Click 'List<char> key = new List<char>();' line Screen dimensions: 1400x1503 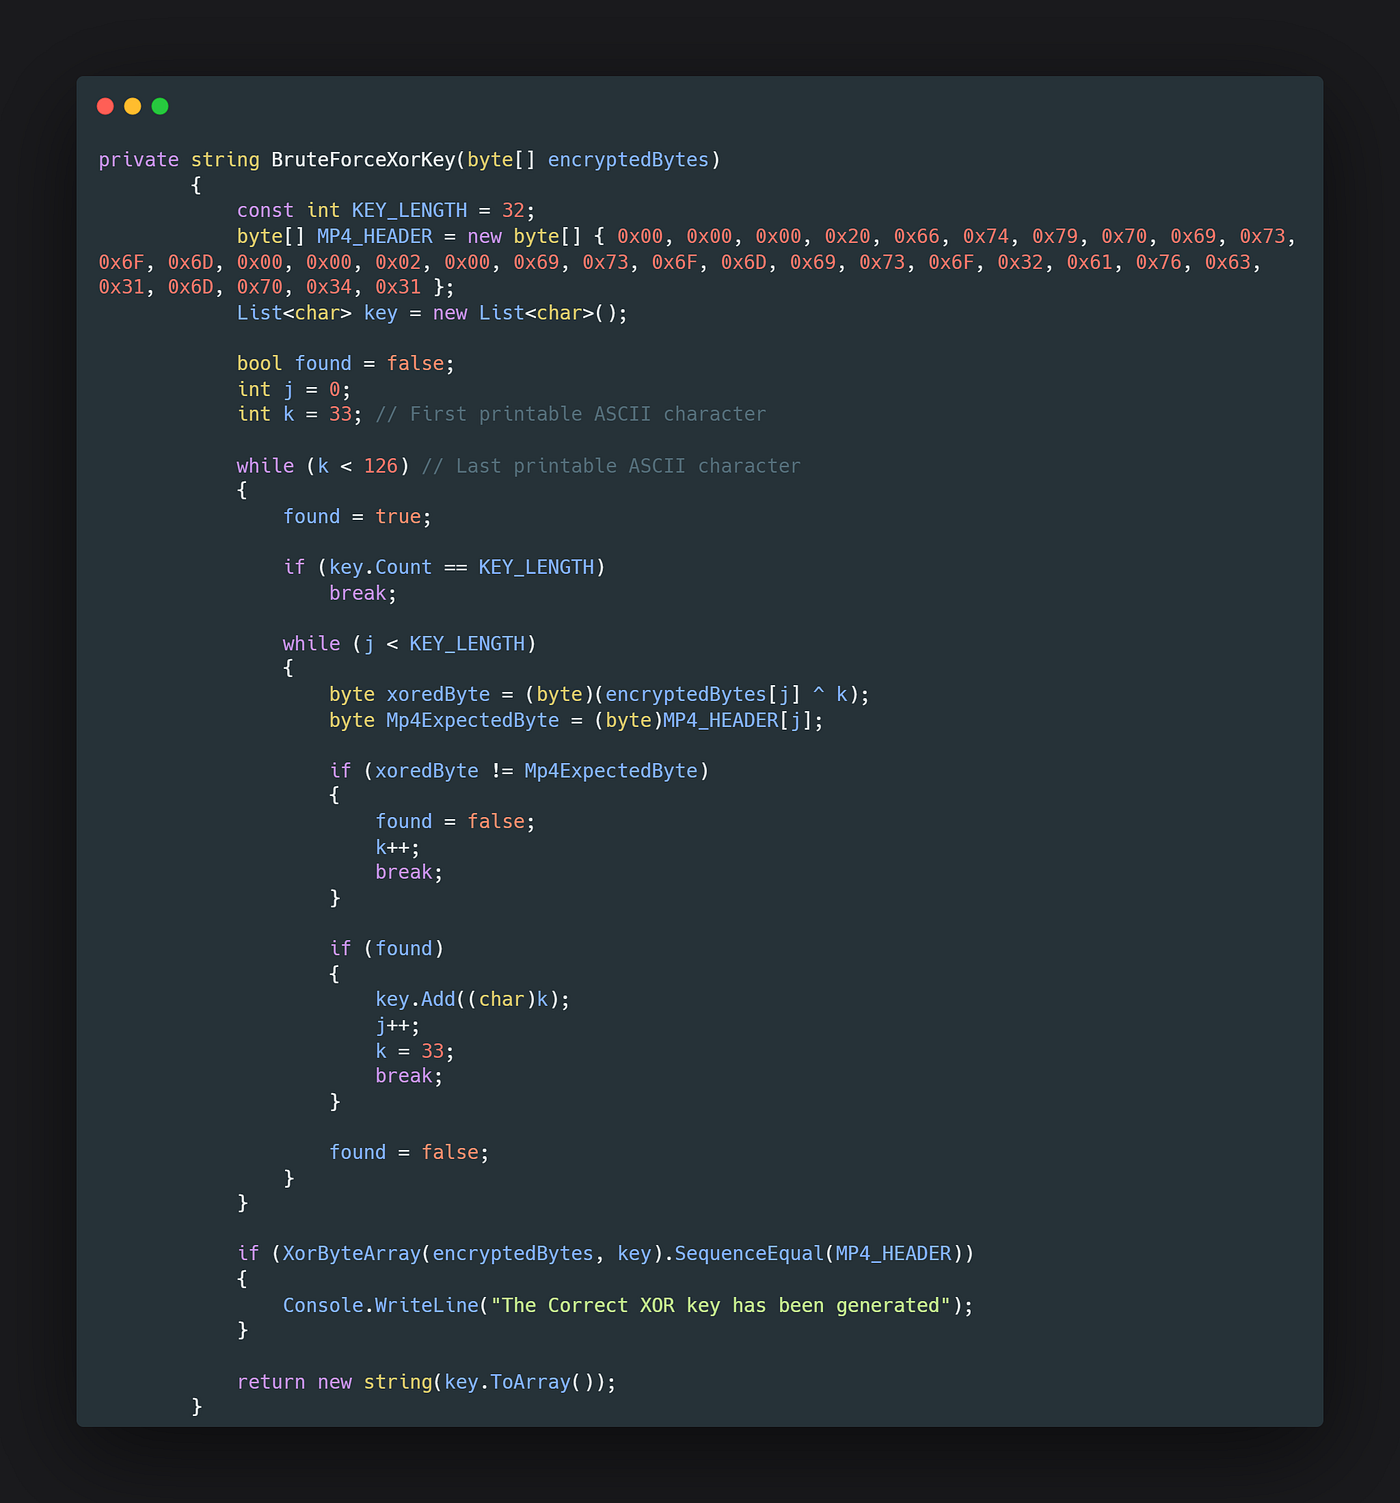pos(432,313)
